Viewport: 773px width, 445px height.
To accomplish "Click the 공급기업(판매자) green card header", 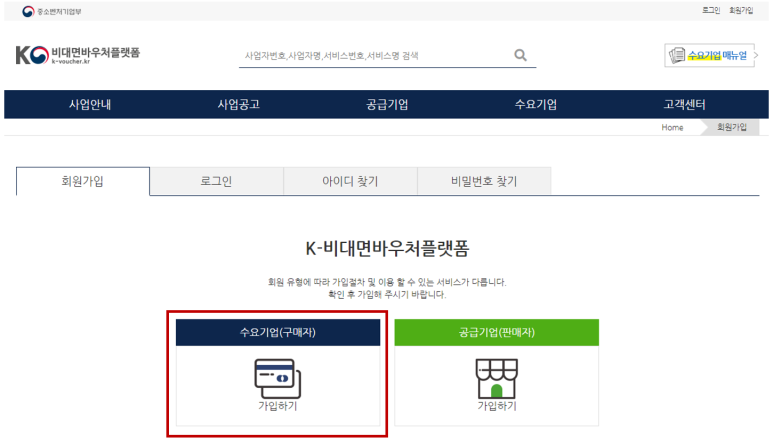I will click(496, 333).
